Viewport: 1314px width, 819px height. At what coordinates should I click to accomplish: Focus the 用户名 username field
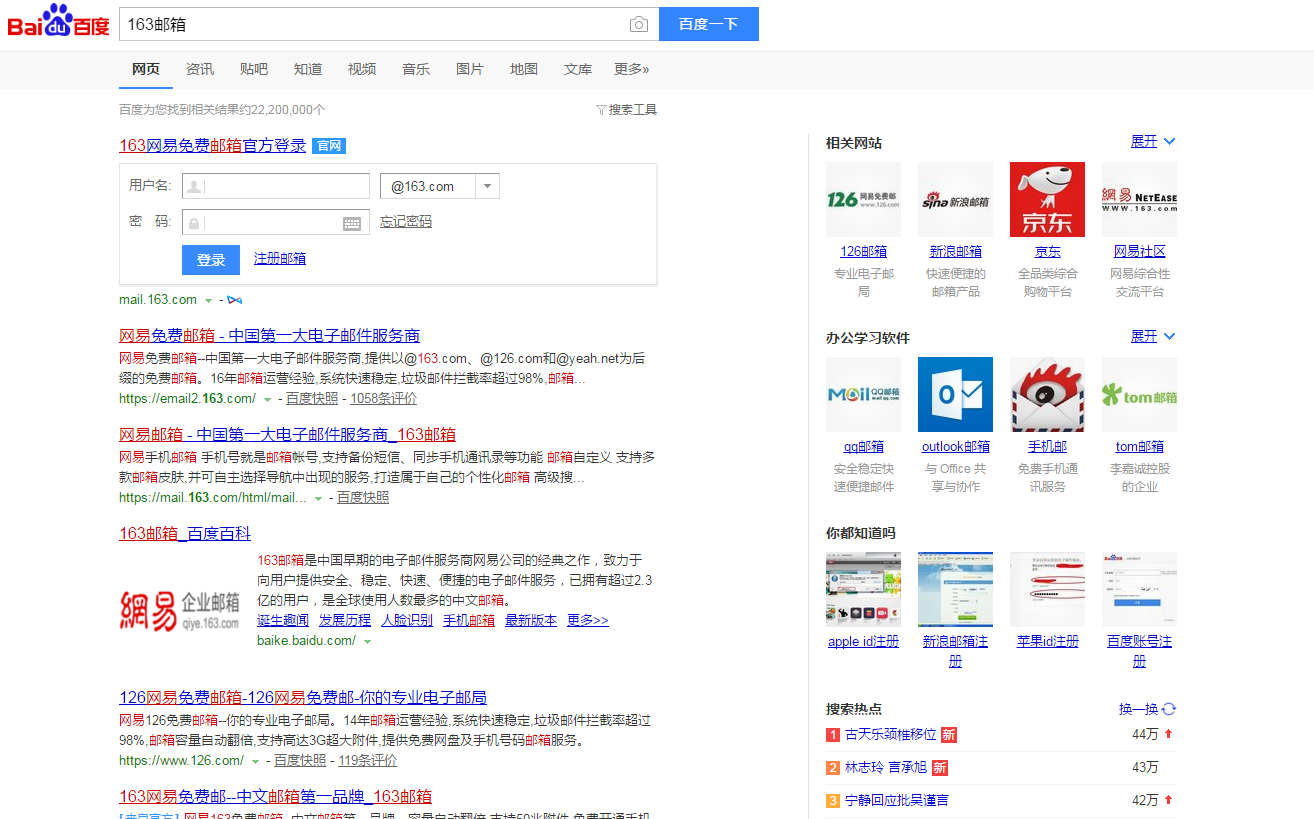[276, 186]
